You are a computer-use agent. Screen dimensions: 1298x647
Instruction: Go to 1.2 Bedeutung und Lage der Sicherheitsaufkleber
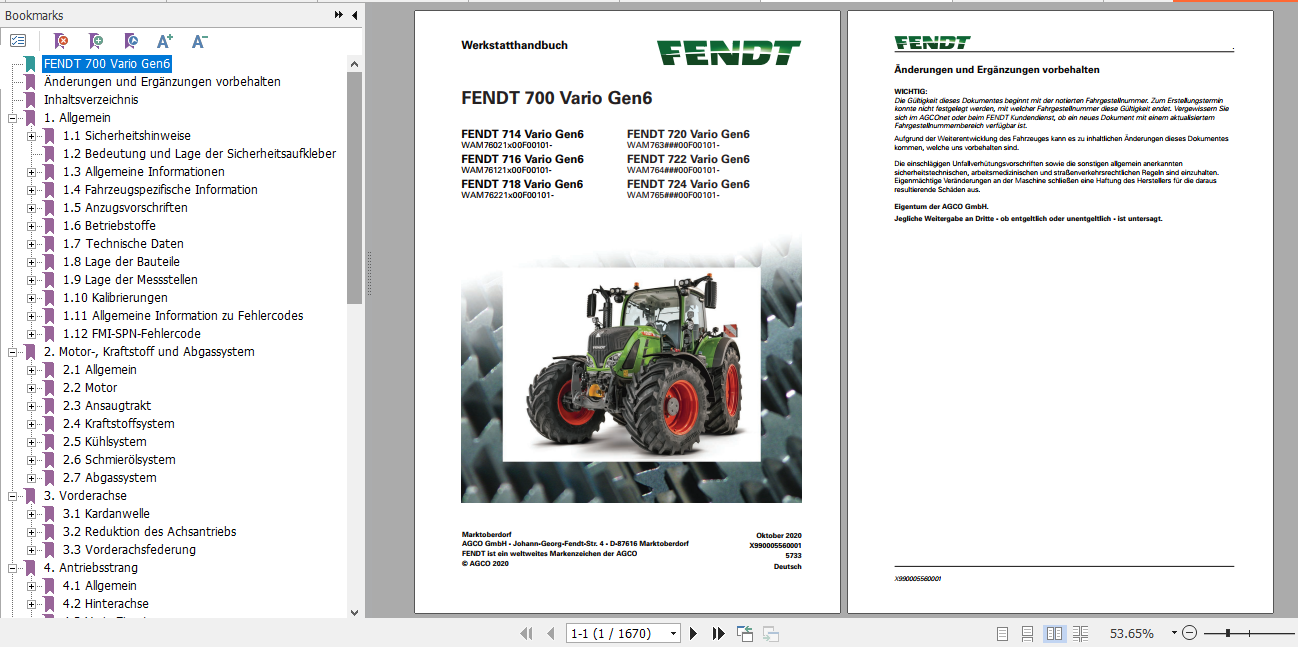coord(199,154)
